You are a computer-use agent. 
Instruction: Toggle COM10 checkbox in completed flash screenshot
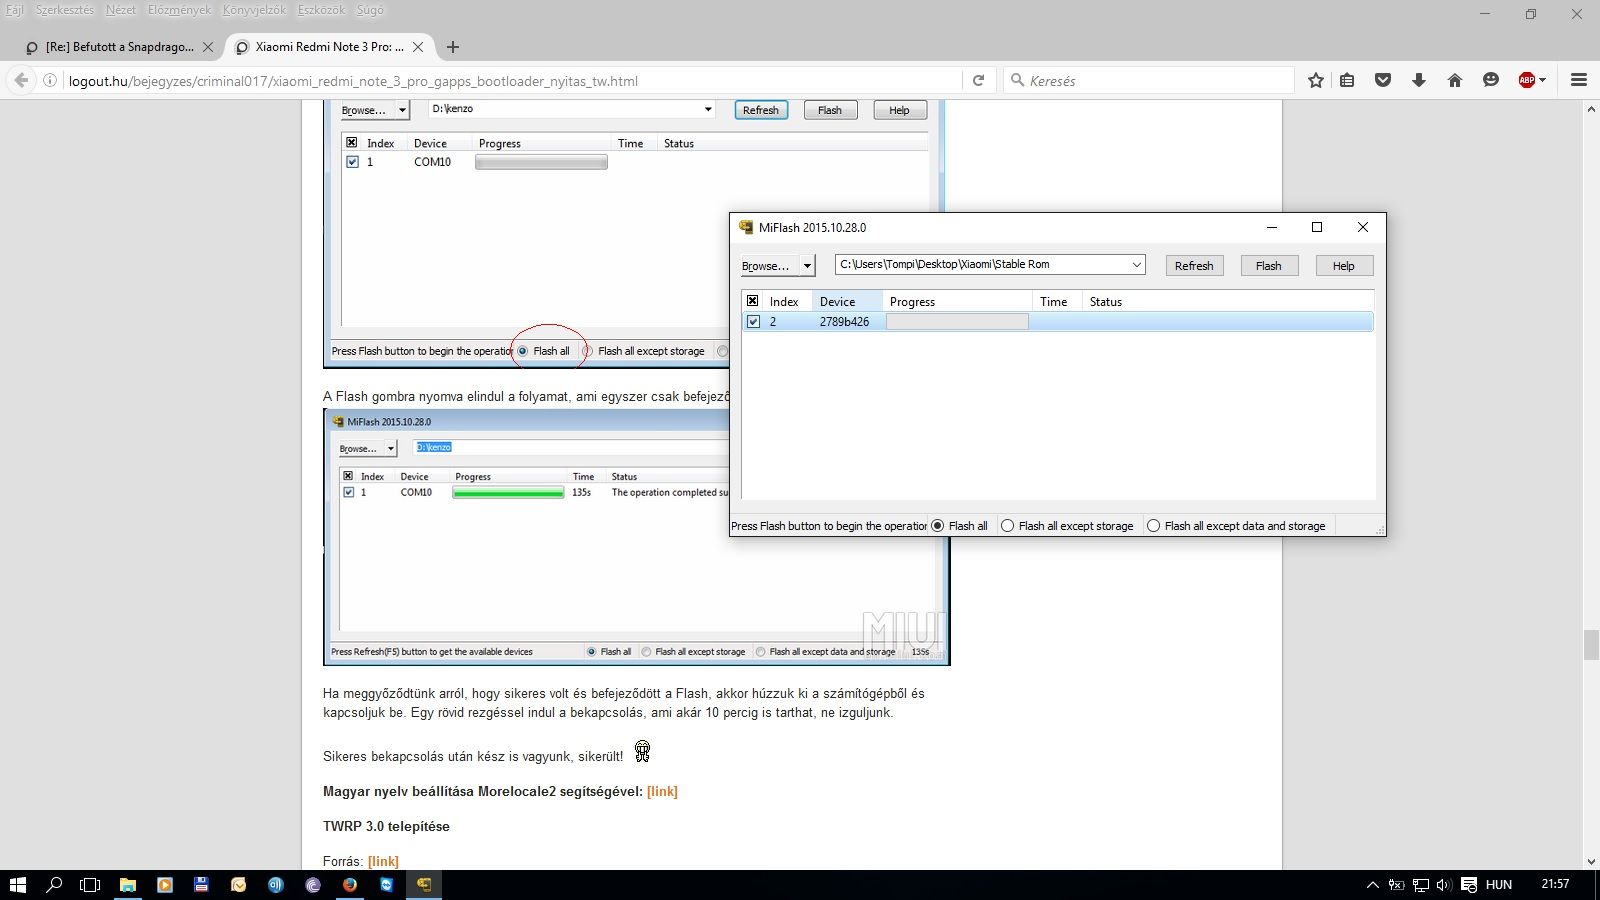tap(348, 493)
